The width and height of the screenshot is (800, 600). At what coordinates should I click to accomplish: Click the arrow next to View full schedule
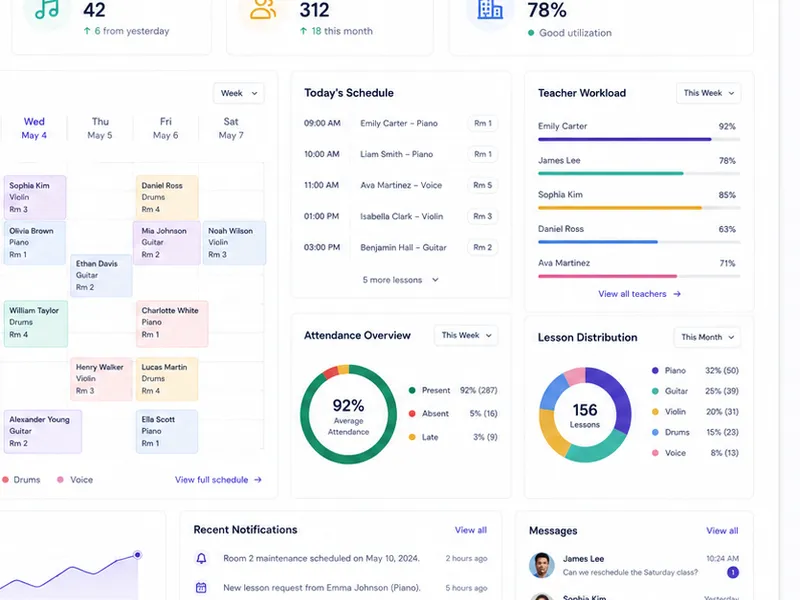click(258, 480)
